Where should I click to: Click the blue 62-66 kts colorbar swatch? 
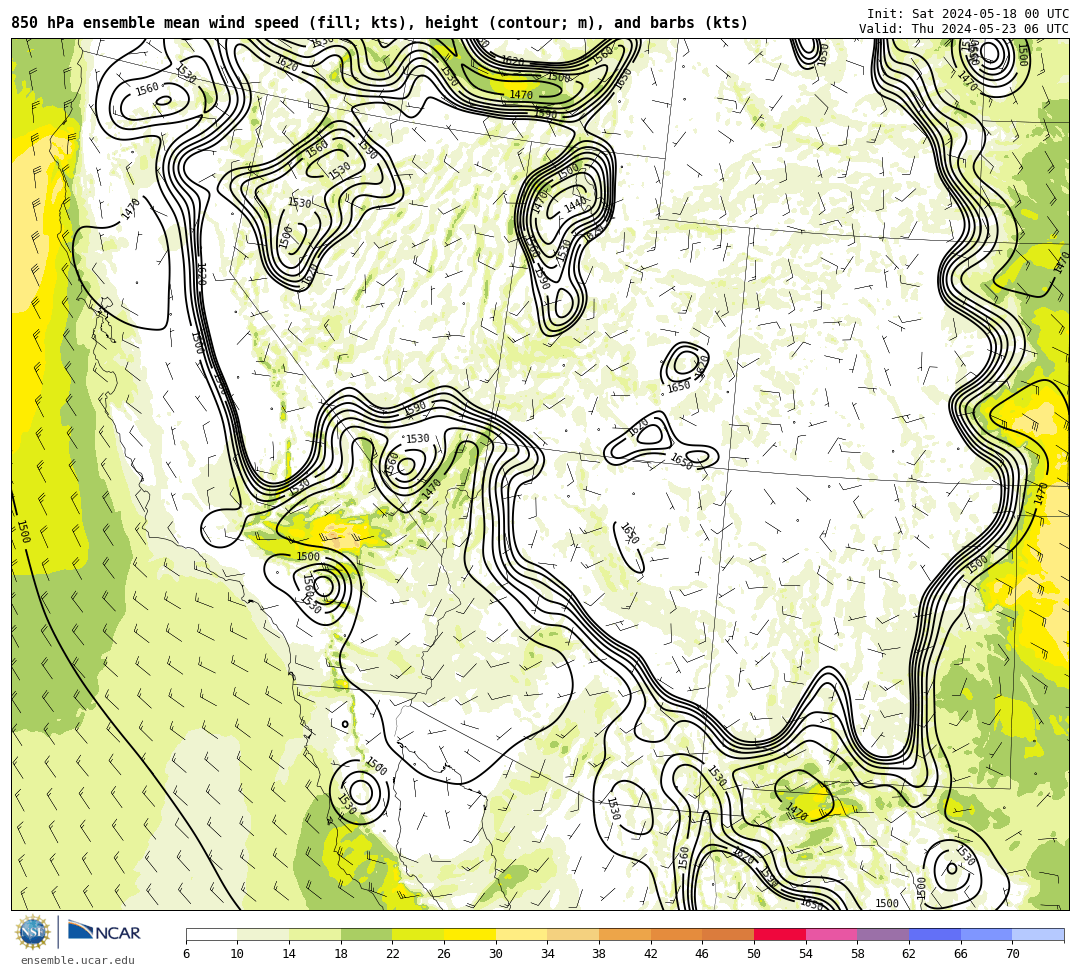coord(935,934)
